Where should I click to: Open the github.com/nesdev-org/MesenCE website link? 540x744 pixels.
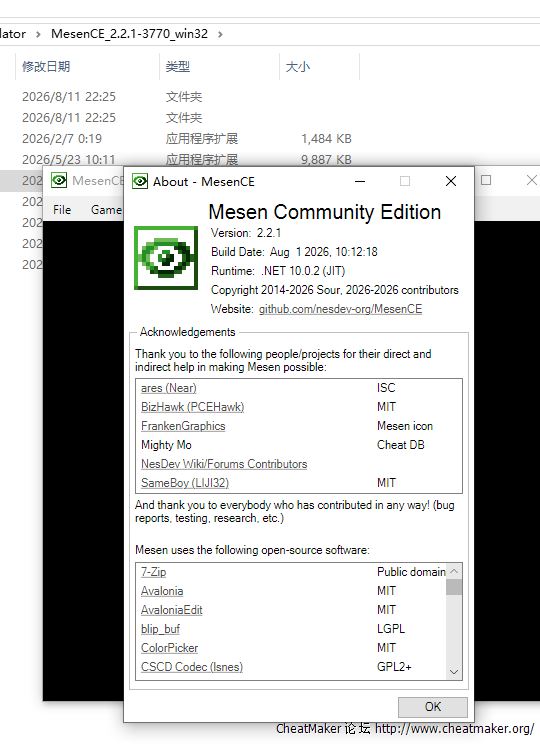click(x=340, y=309)
